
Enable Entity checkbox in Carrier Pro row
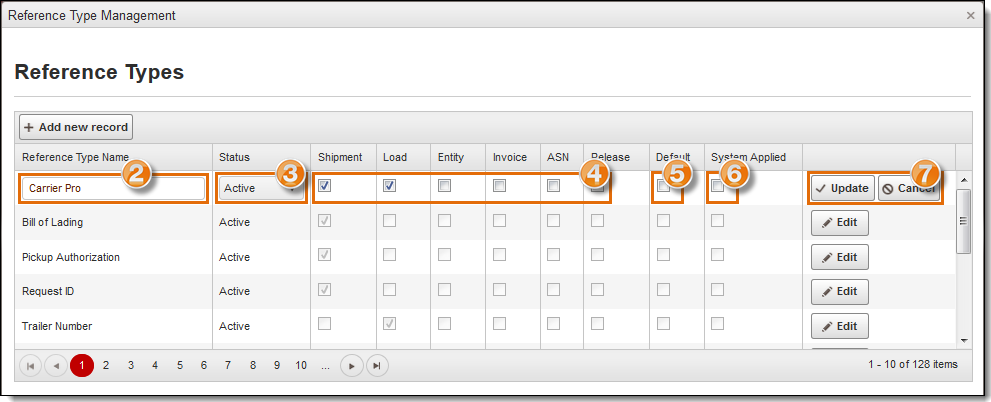[x=444, y=186]
